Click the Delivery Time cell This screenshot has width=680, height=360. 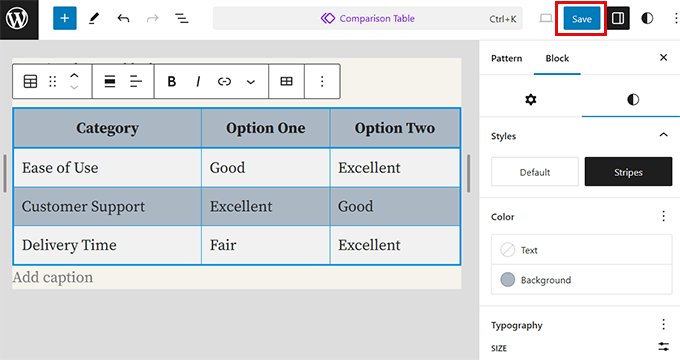[108, 245]
